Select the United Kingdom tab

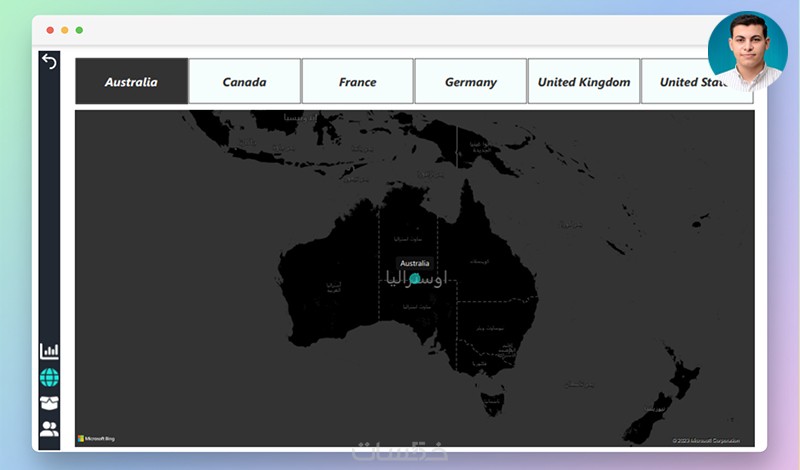point(584,81)
